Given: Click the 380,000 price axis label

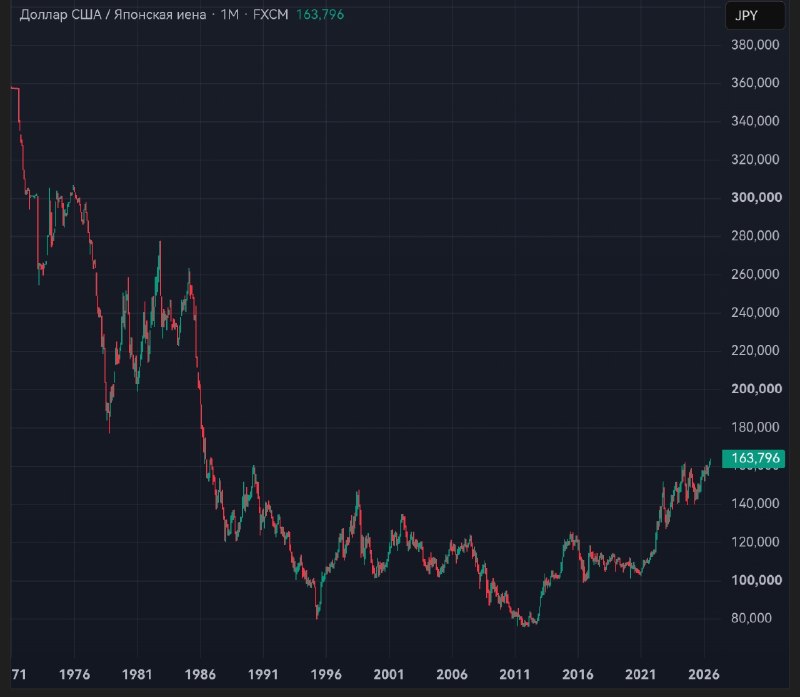Looking at the screenshot, I should pyautogui.click(x=755, y=45).
